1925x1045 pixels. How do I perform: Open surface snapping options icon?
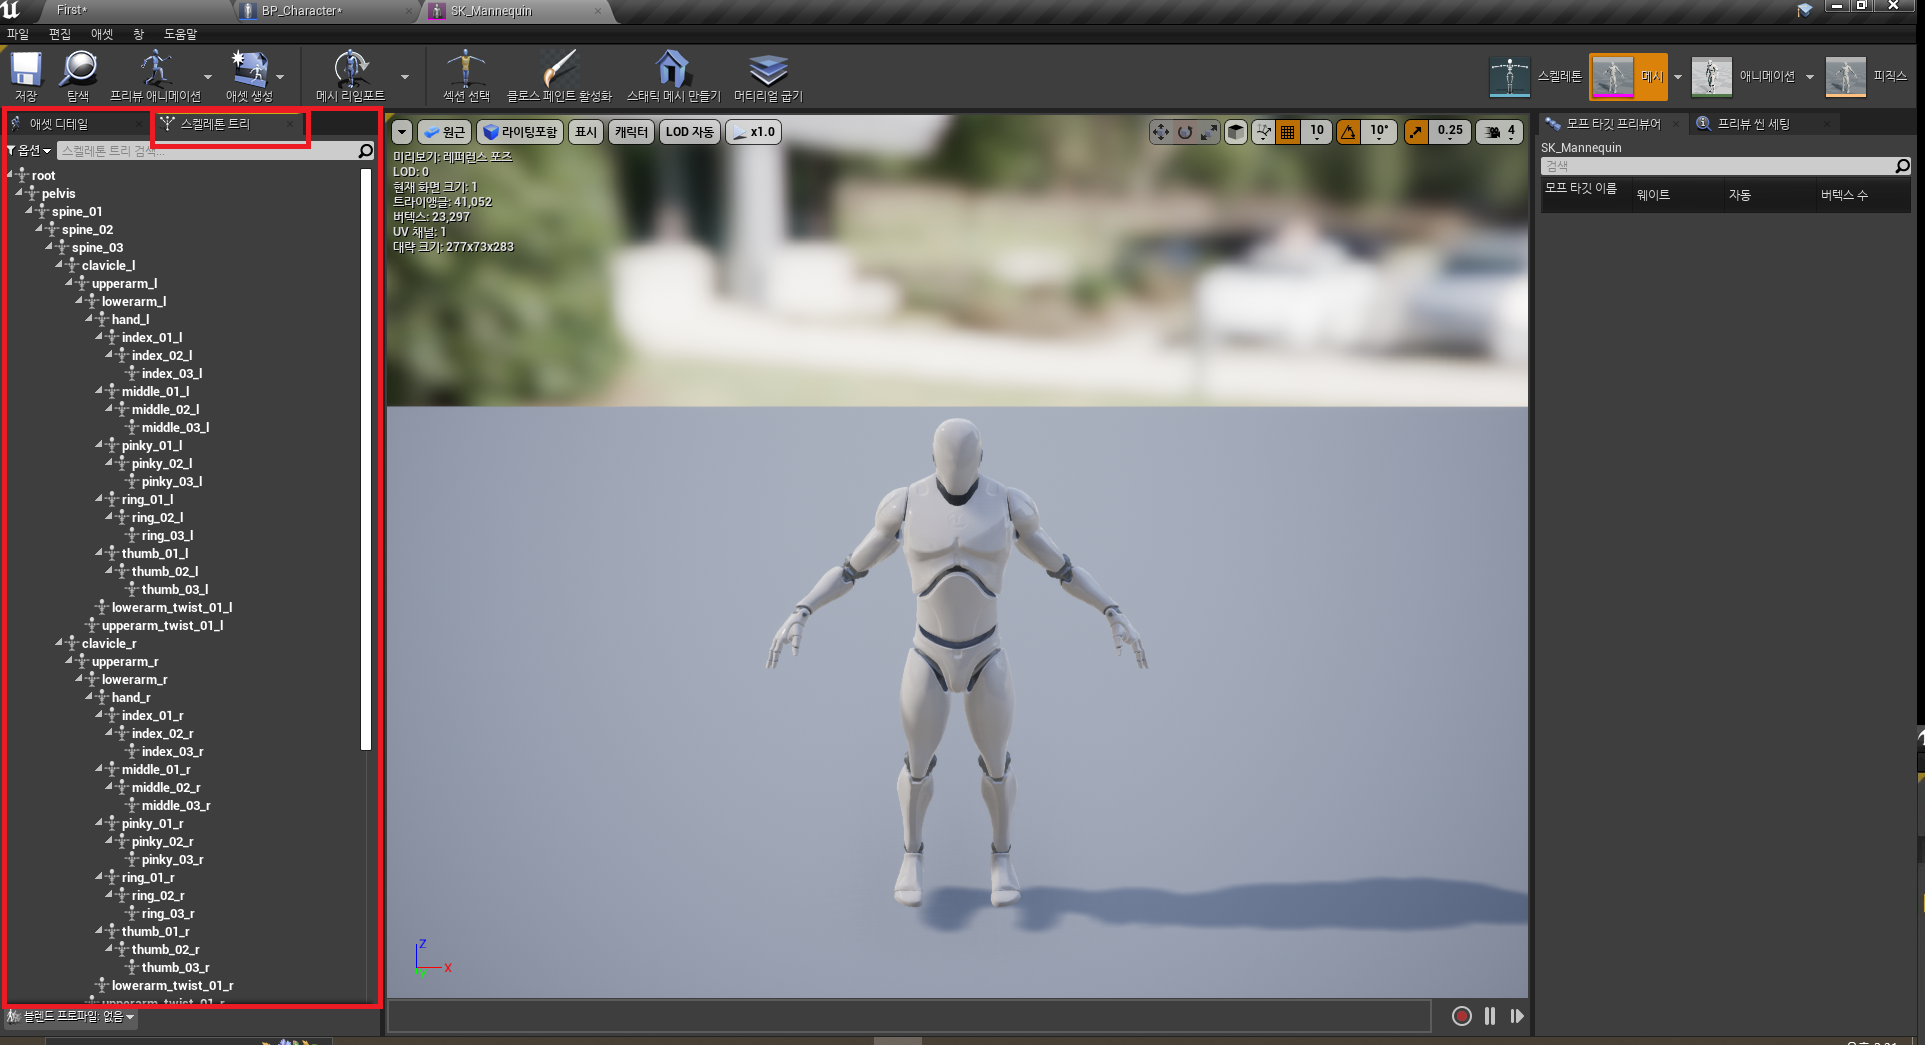point(1264,132)
